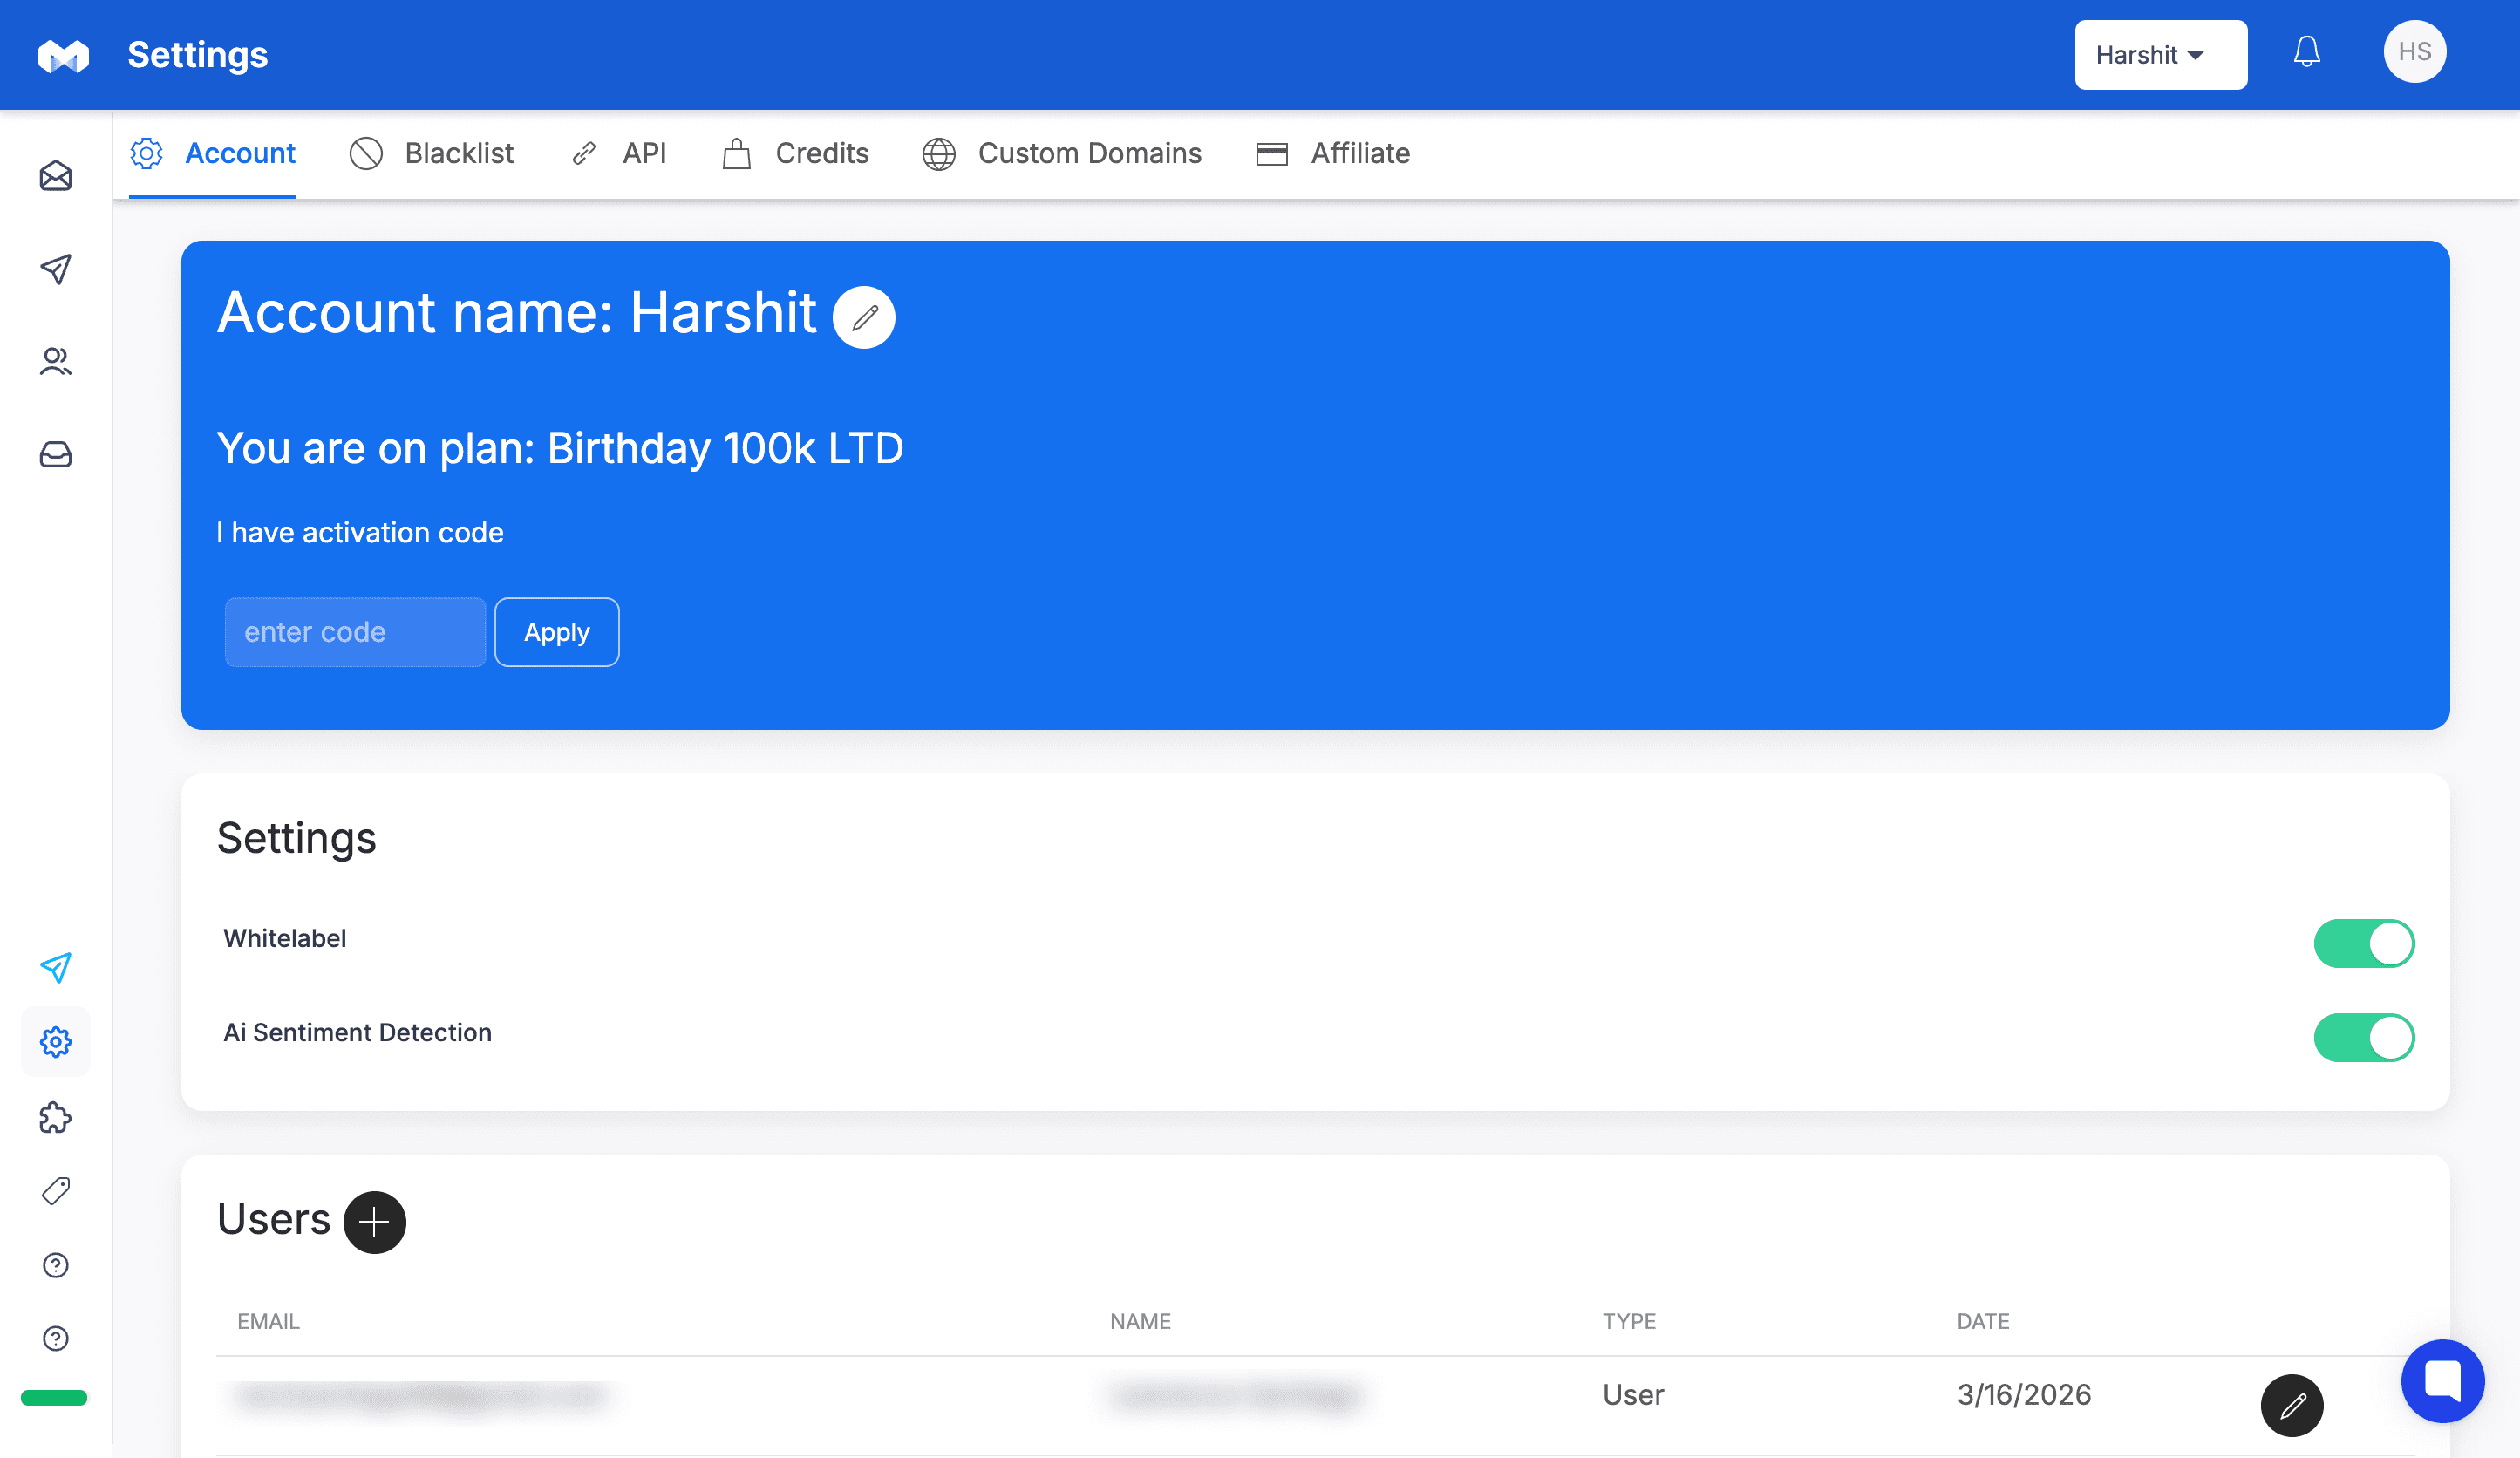Expand the Harshit account dropdown
2520x1458 pixels.
[x=2160, y=55]
